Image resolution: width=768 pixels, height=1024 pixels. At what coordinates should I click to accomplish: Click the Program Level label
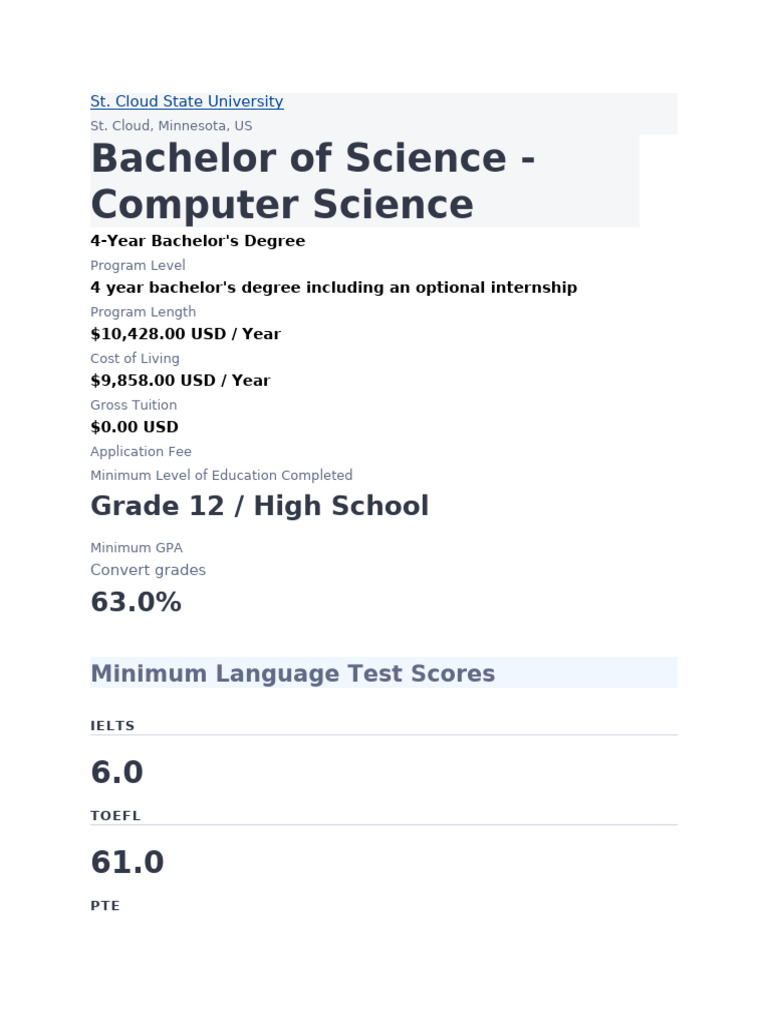[138, 266]
